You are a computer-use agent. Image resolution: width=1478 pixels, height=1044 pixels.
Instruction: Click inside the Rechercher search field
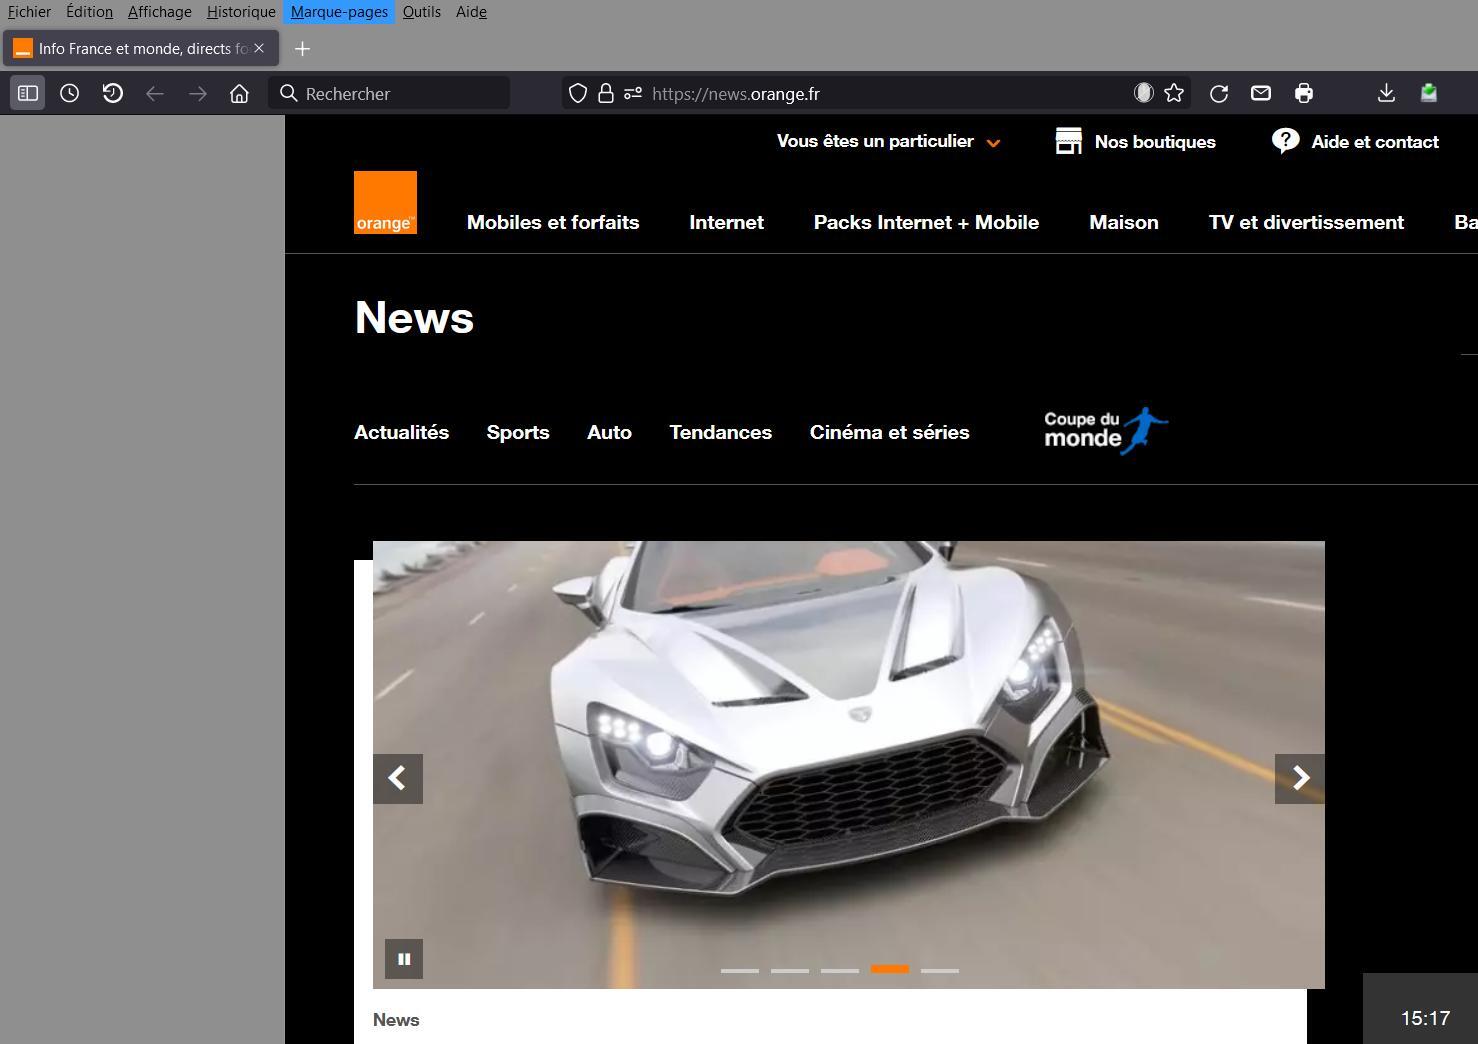tap(390, 93)
